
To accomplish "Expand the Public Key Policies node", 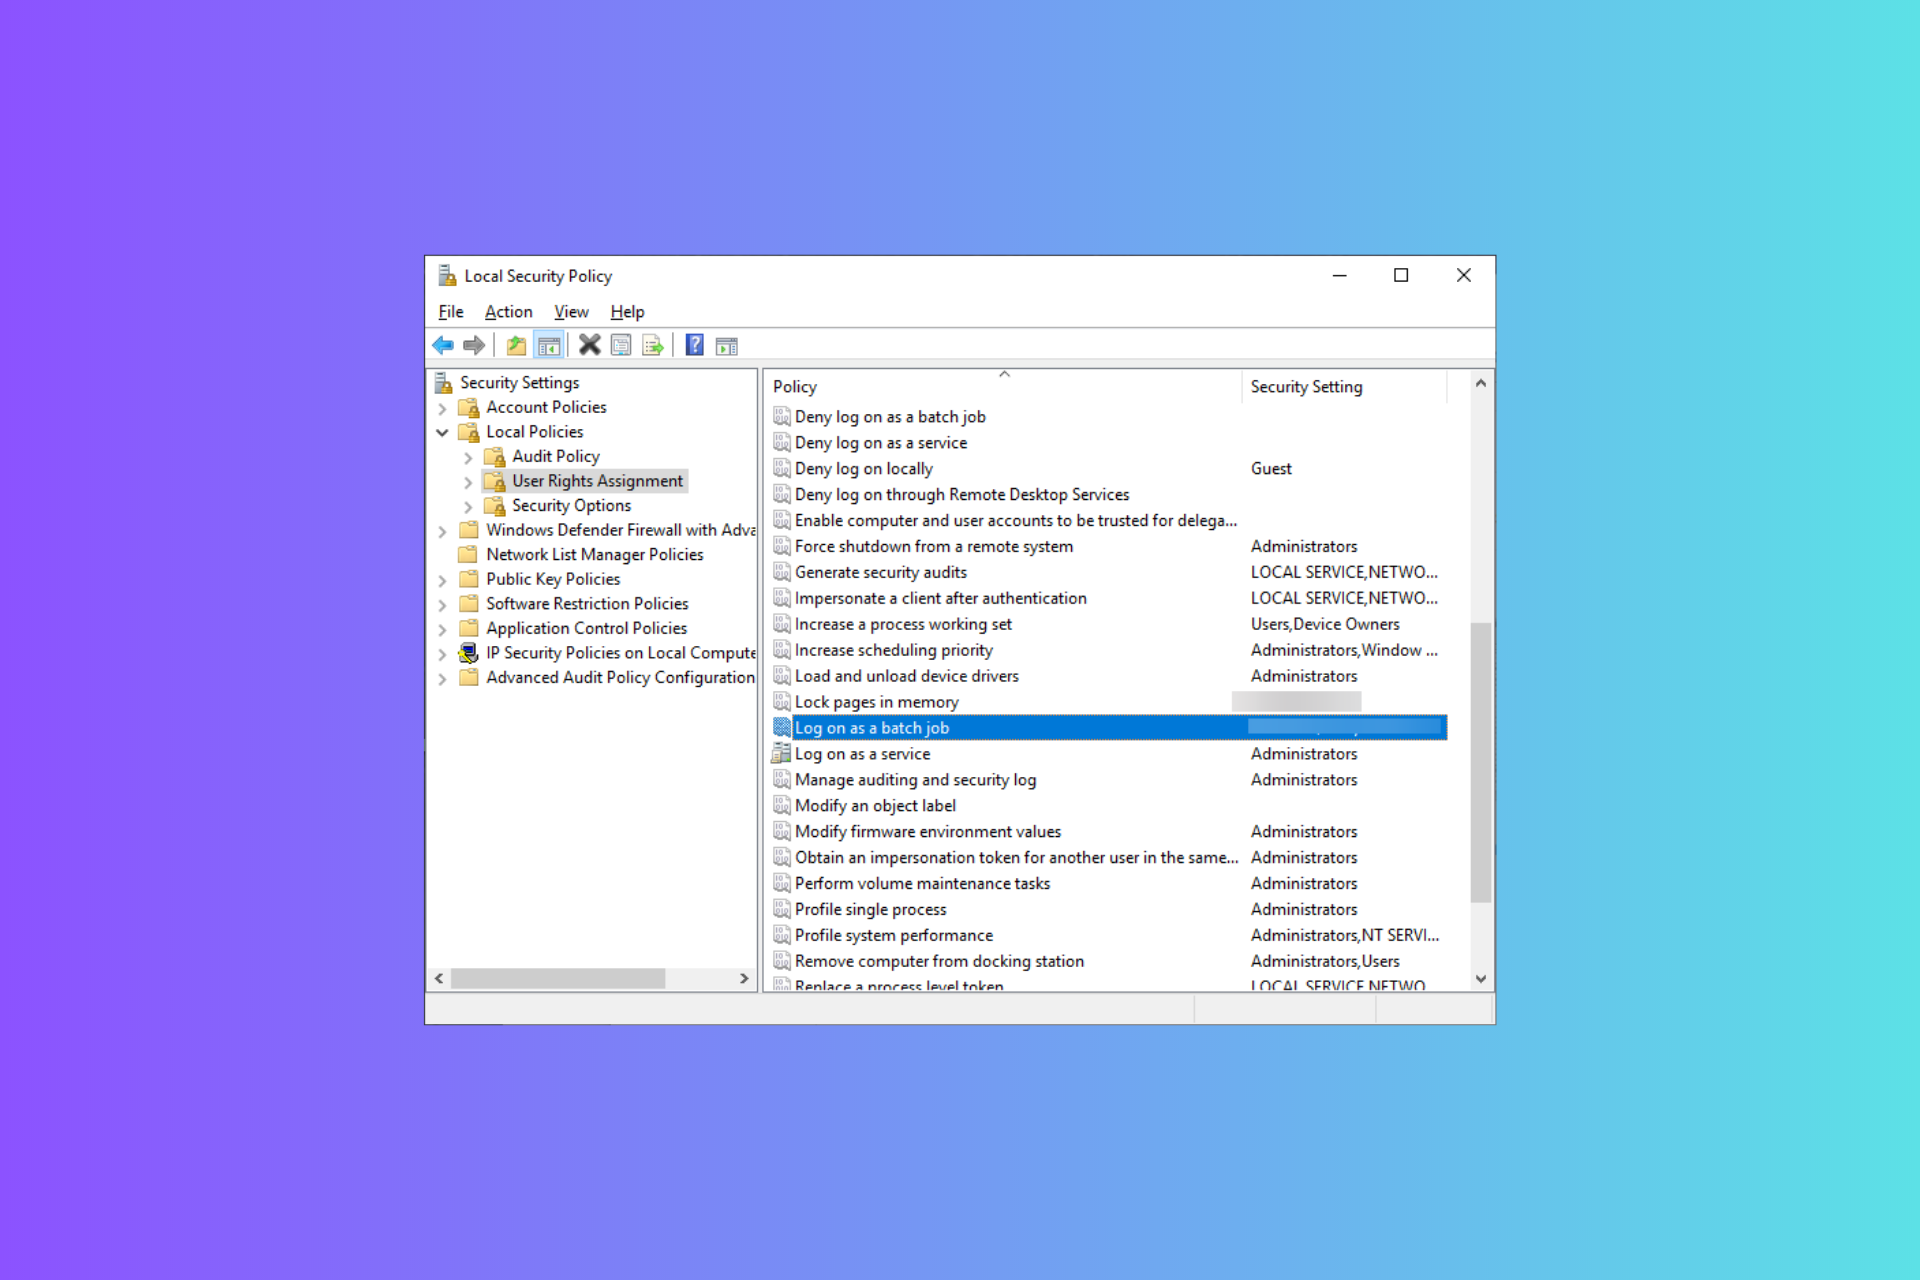I will pos(442,580).
